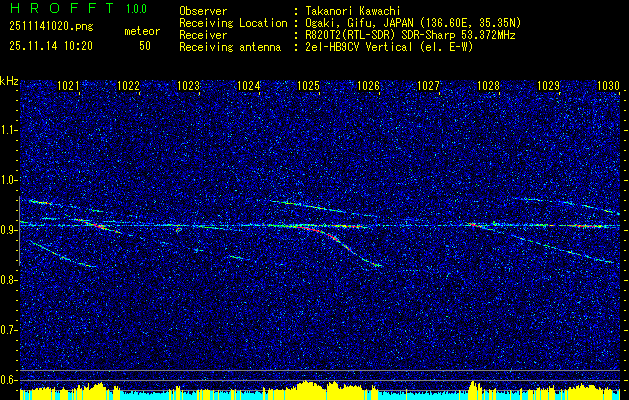Image resolution: width=629 pixels, height=400 pixels.
Task: Click the 0.7 frequency axis label
Action: pyautogui.click(x=8, y=330)
